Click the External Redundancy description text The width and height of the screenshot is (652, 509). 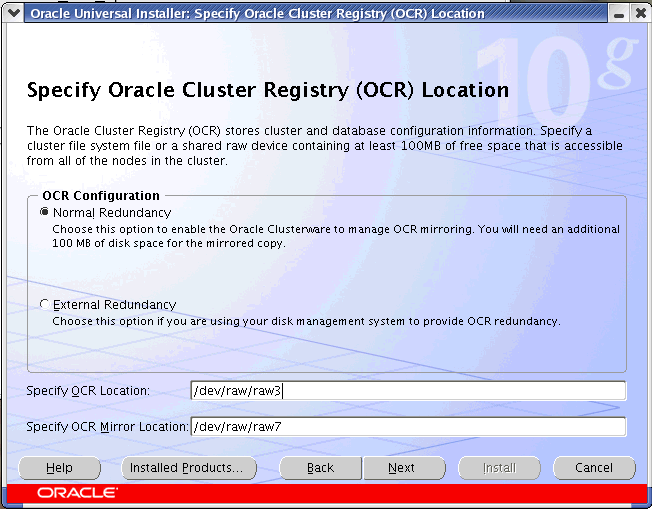click(305, 321)
